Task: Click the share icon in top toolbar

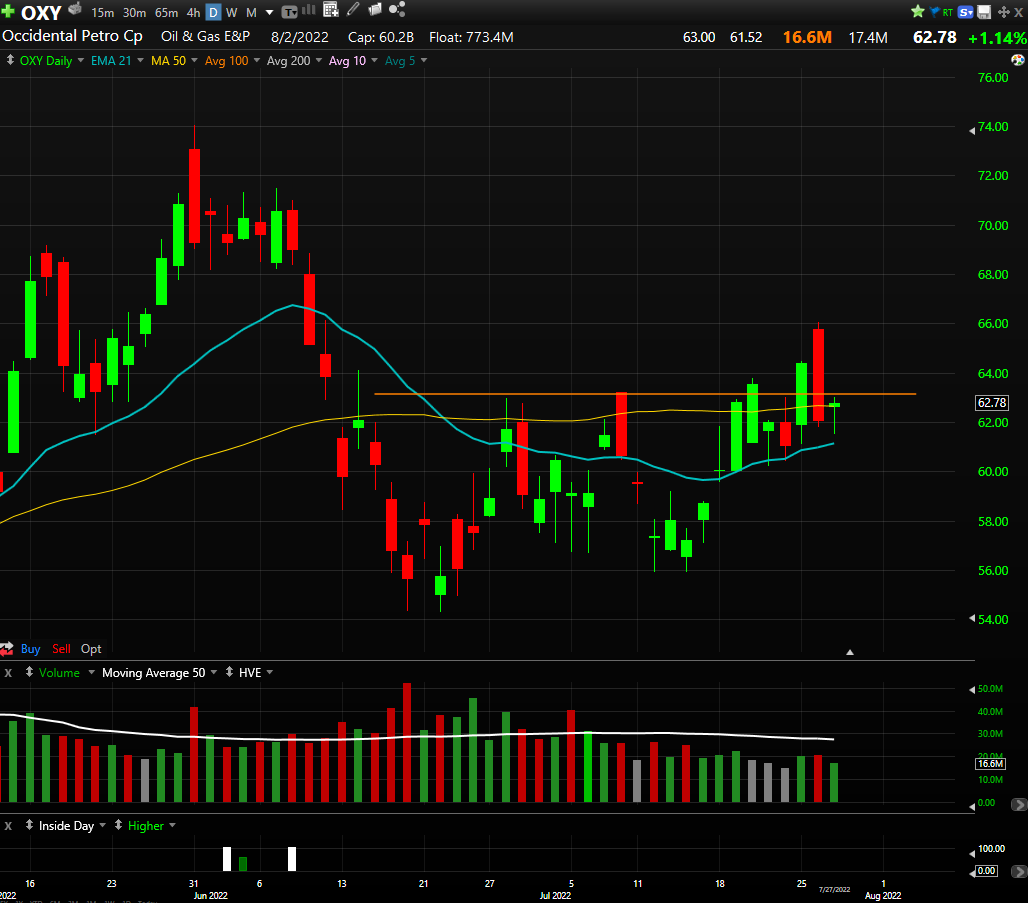Action: coord(397,9)
